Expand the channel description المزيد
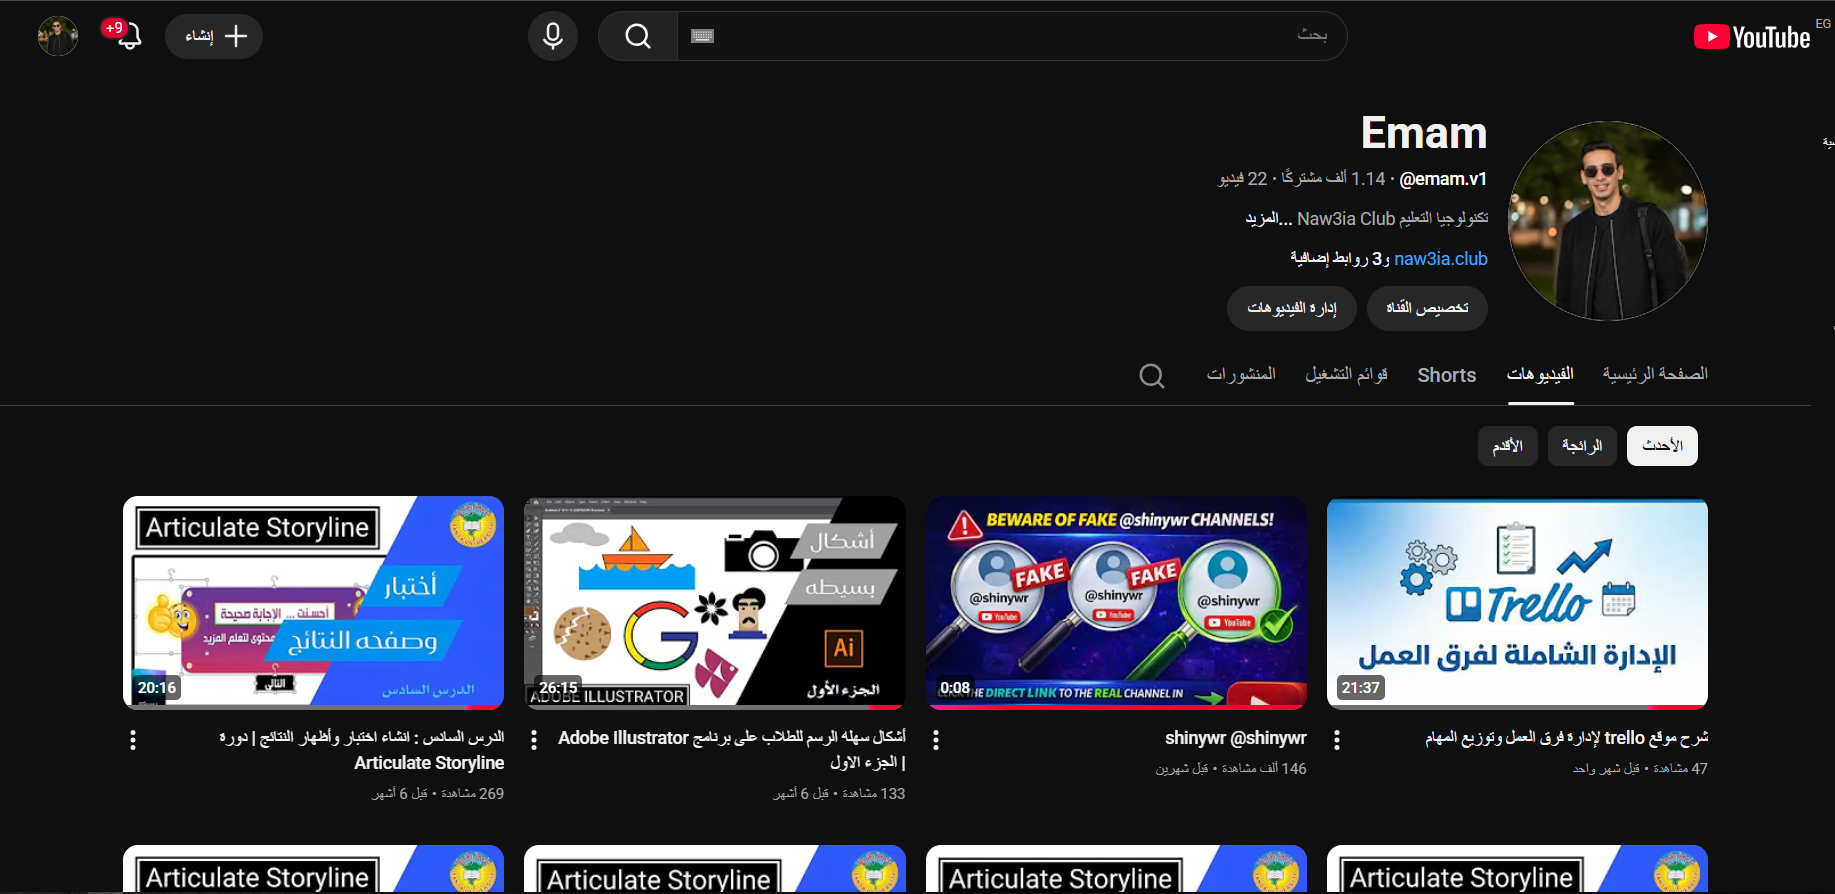The image size is (1835, 894). point(1269,219)
